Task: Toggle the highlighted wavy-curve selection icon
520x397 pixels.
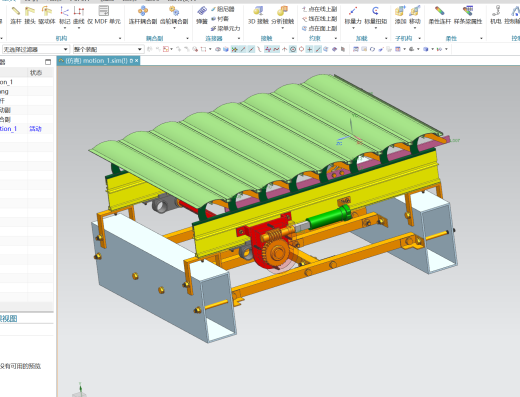Action: (276, 49)
